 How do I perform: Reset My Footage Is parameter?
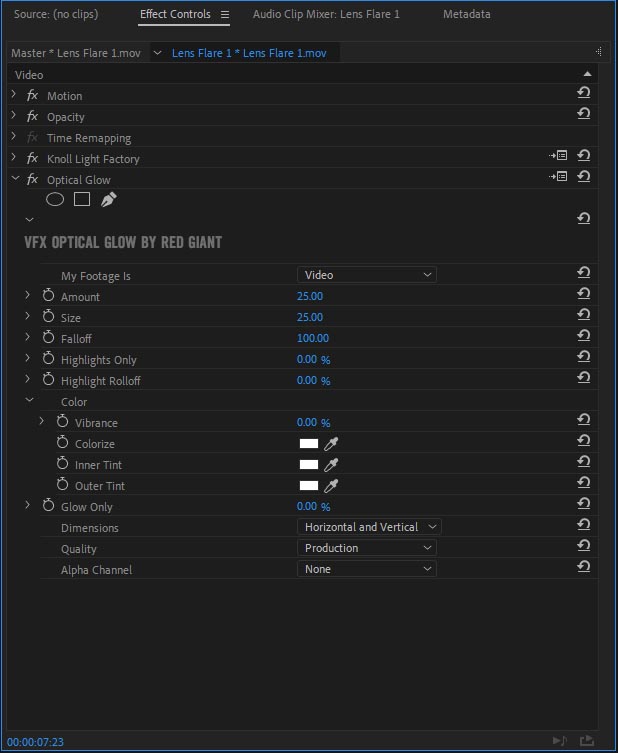click(583, 272)
